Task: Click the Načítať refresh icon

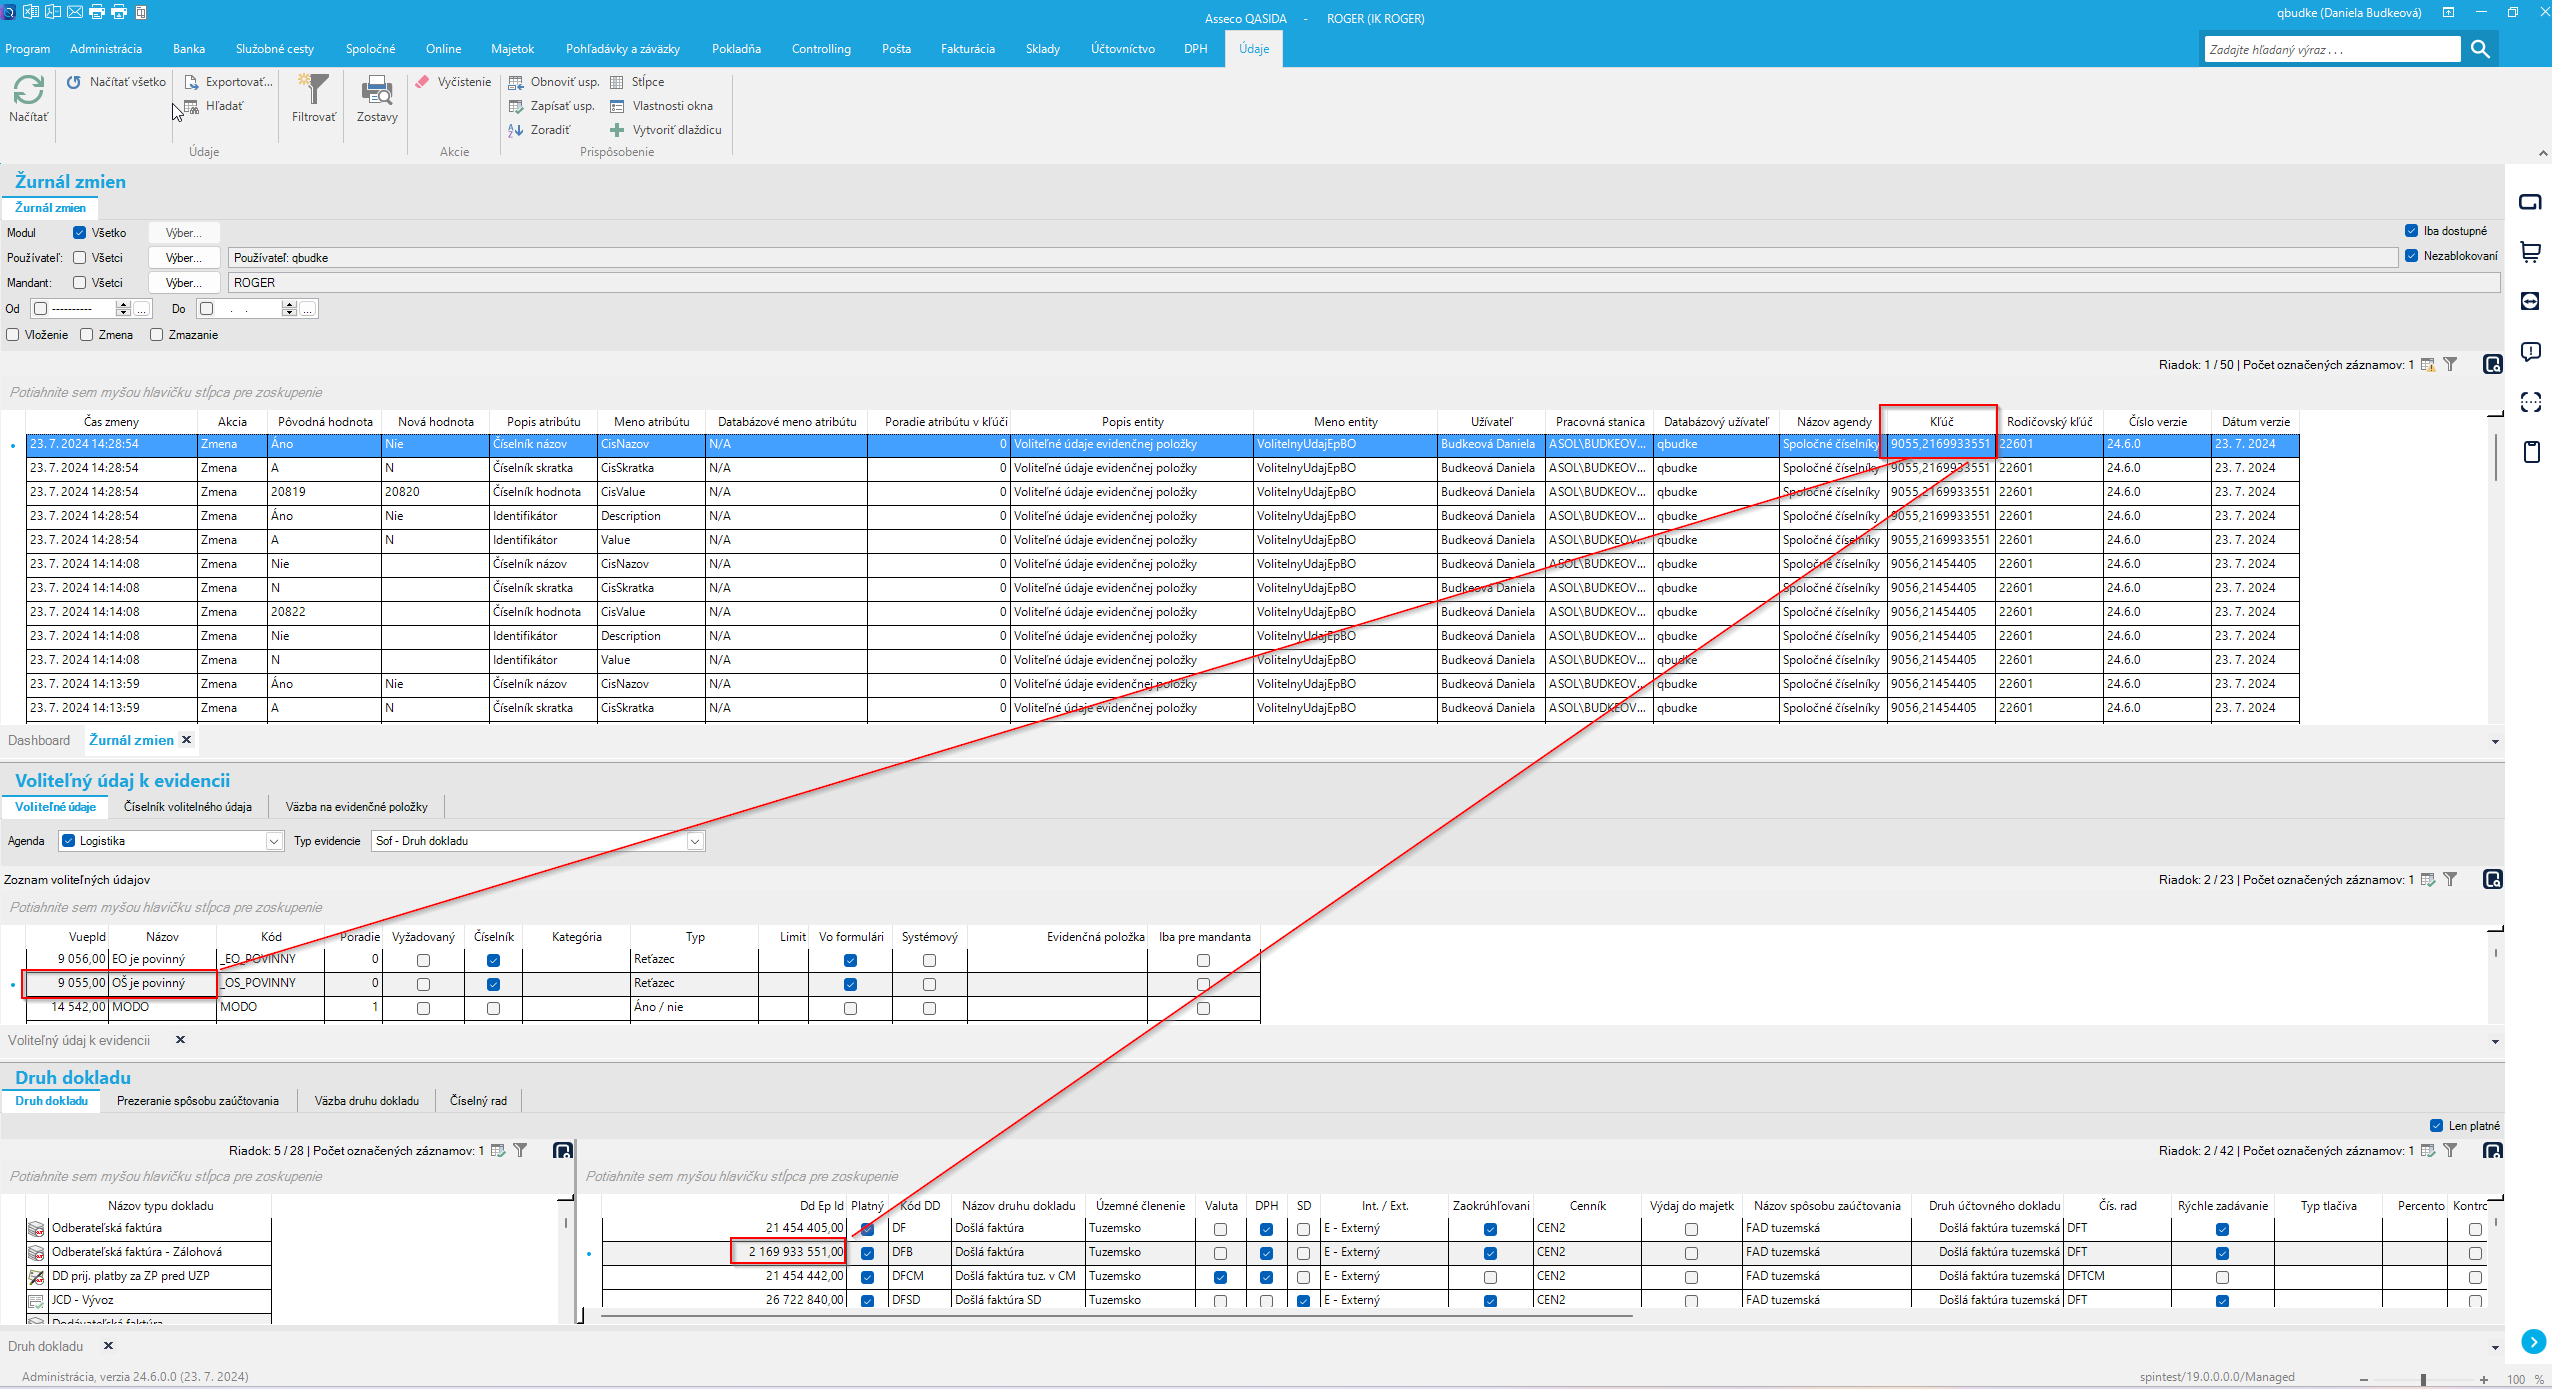Action: click(x=28, y=91)
